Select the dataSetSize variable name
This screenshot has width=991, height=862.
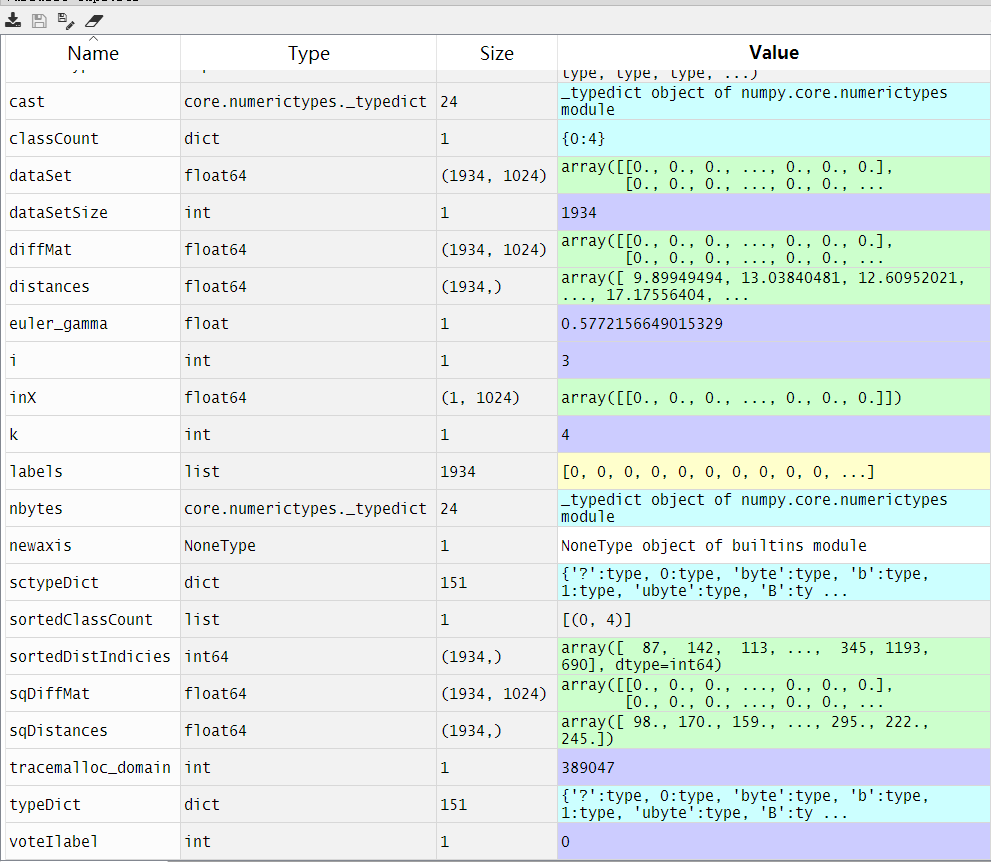point(58,212)
